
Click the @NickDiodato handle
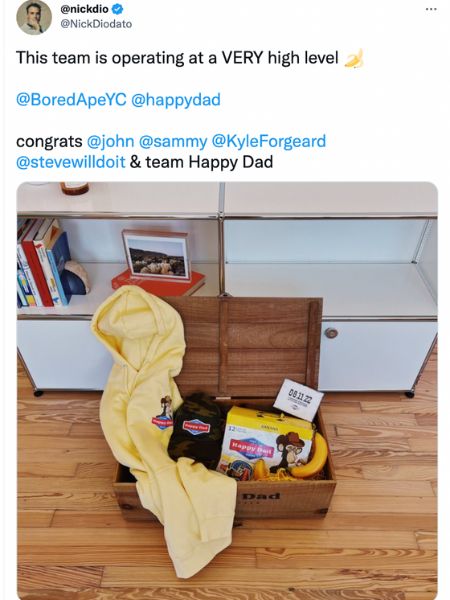pyautogui.click(x=96, y=24)
